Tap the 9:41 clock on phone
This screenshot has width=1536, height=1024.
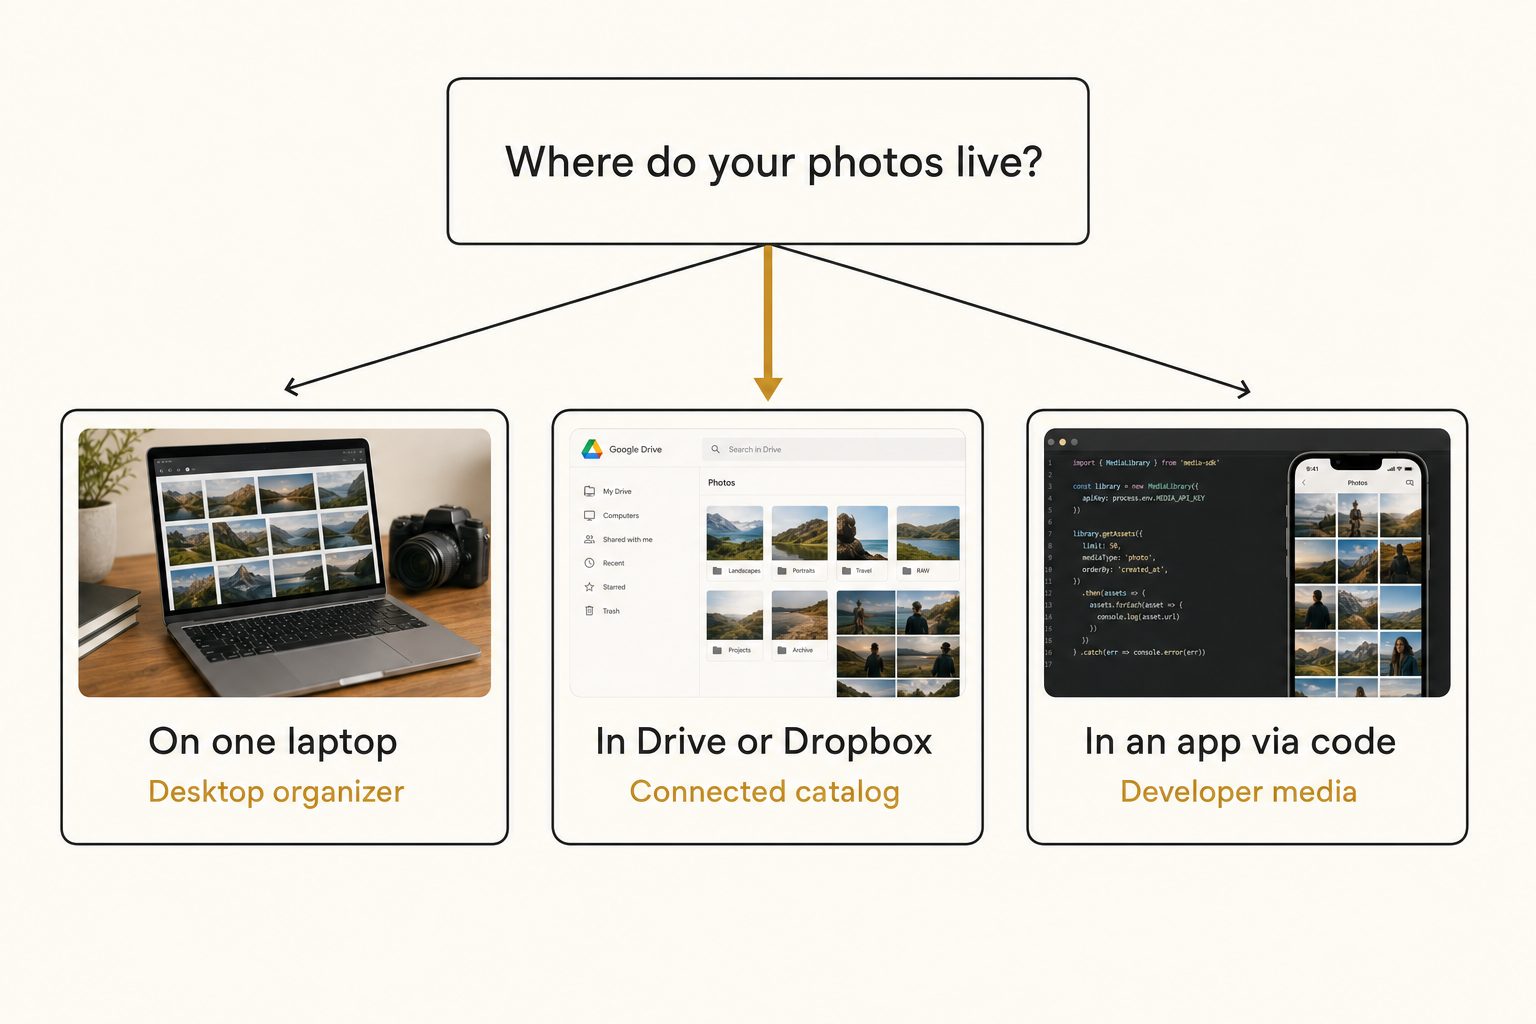coord(1312,468)
